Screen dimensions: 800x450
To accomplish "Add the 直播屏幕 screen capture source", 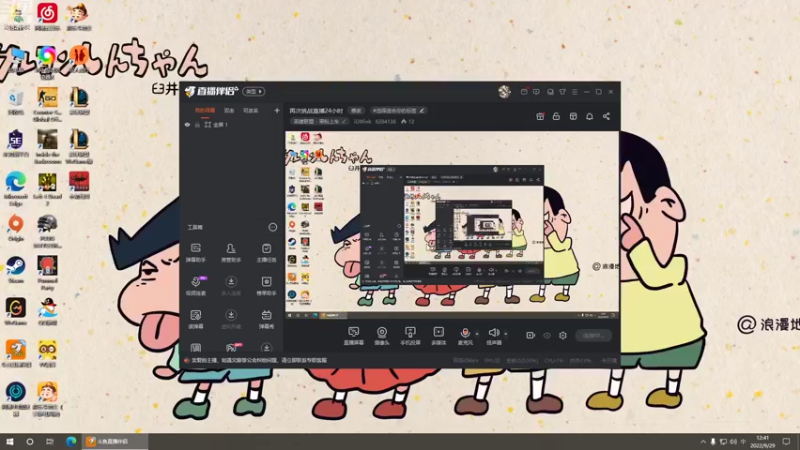I will point(353,336).
